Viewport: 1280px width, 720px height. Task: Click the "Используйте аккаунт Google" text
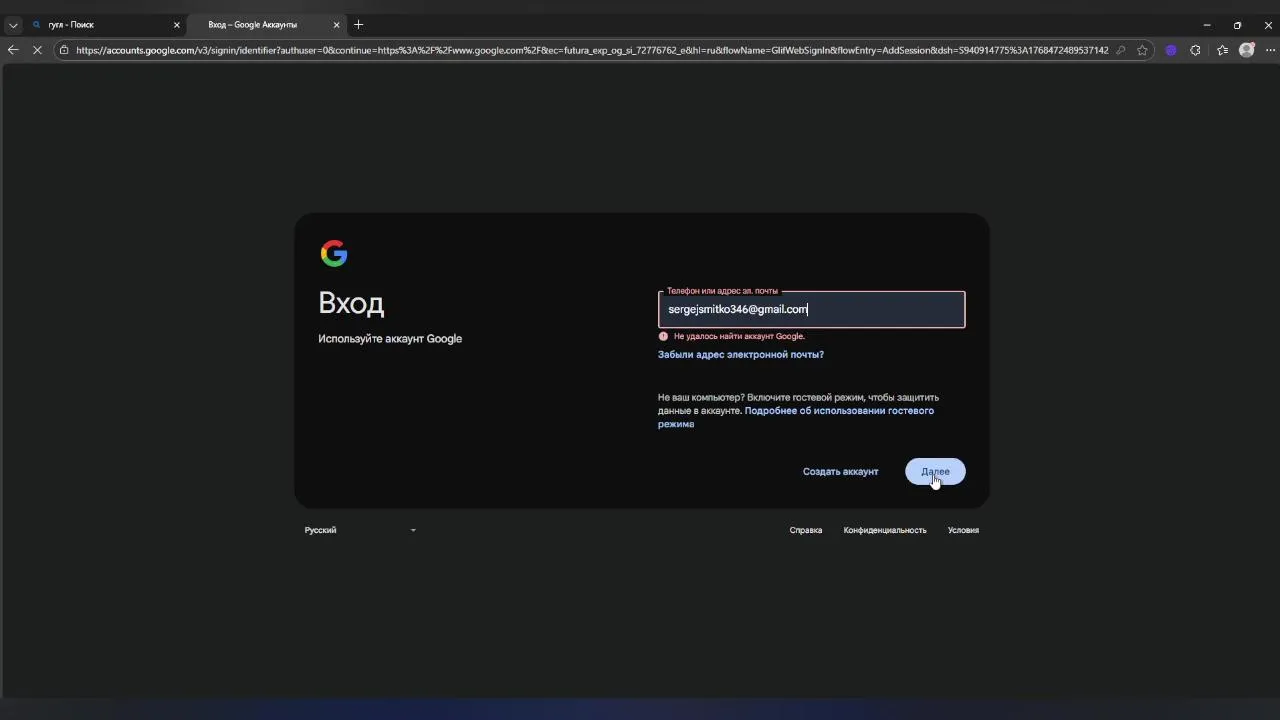tap(390, 339)
